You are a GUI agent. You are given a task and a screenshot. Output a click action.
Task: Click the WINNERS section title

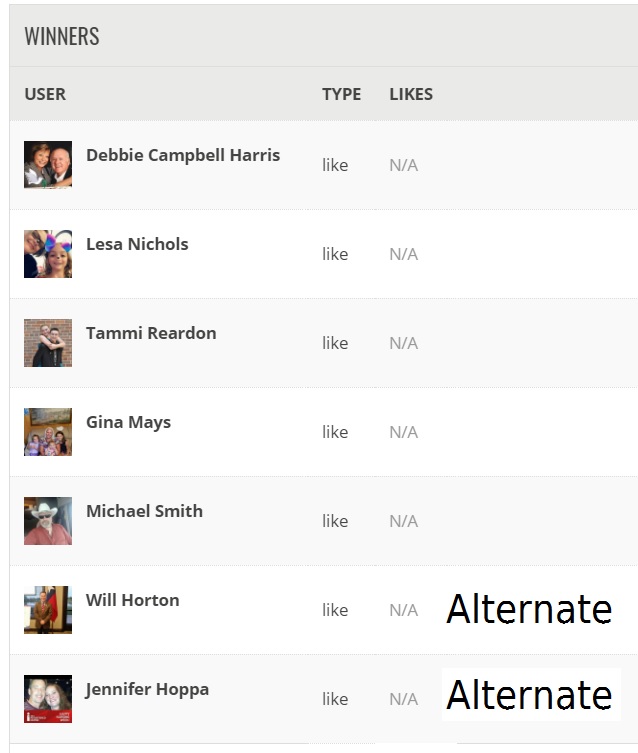pos(62,36)
